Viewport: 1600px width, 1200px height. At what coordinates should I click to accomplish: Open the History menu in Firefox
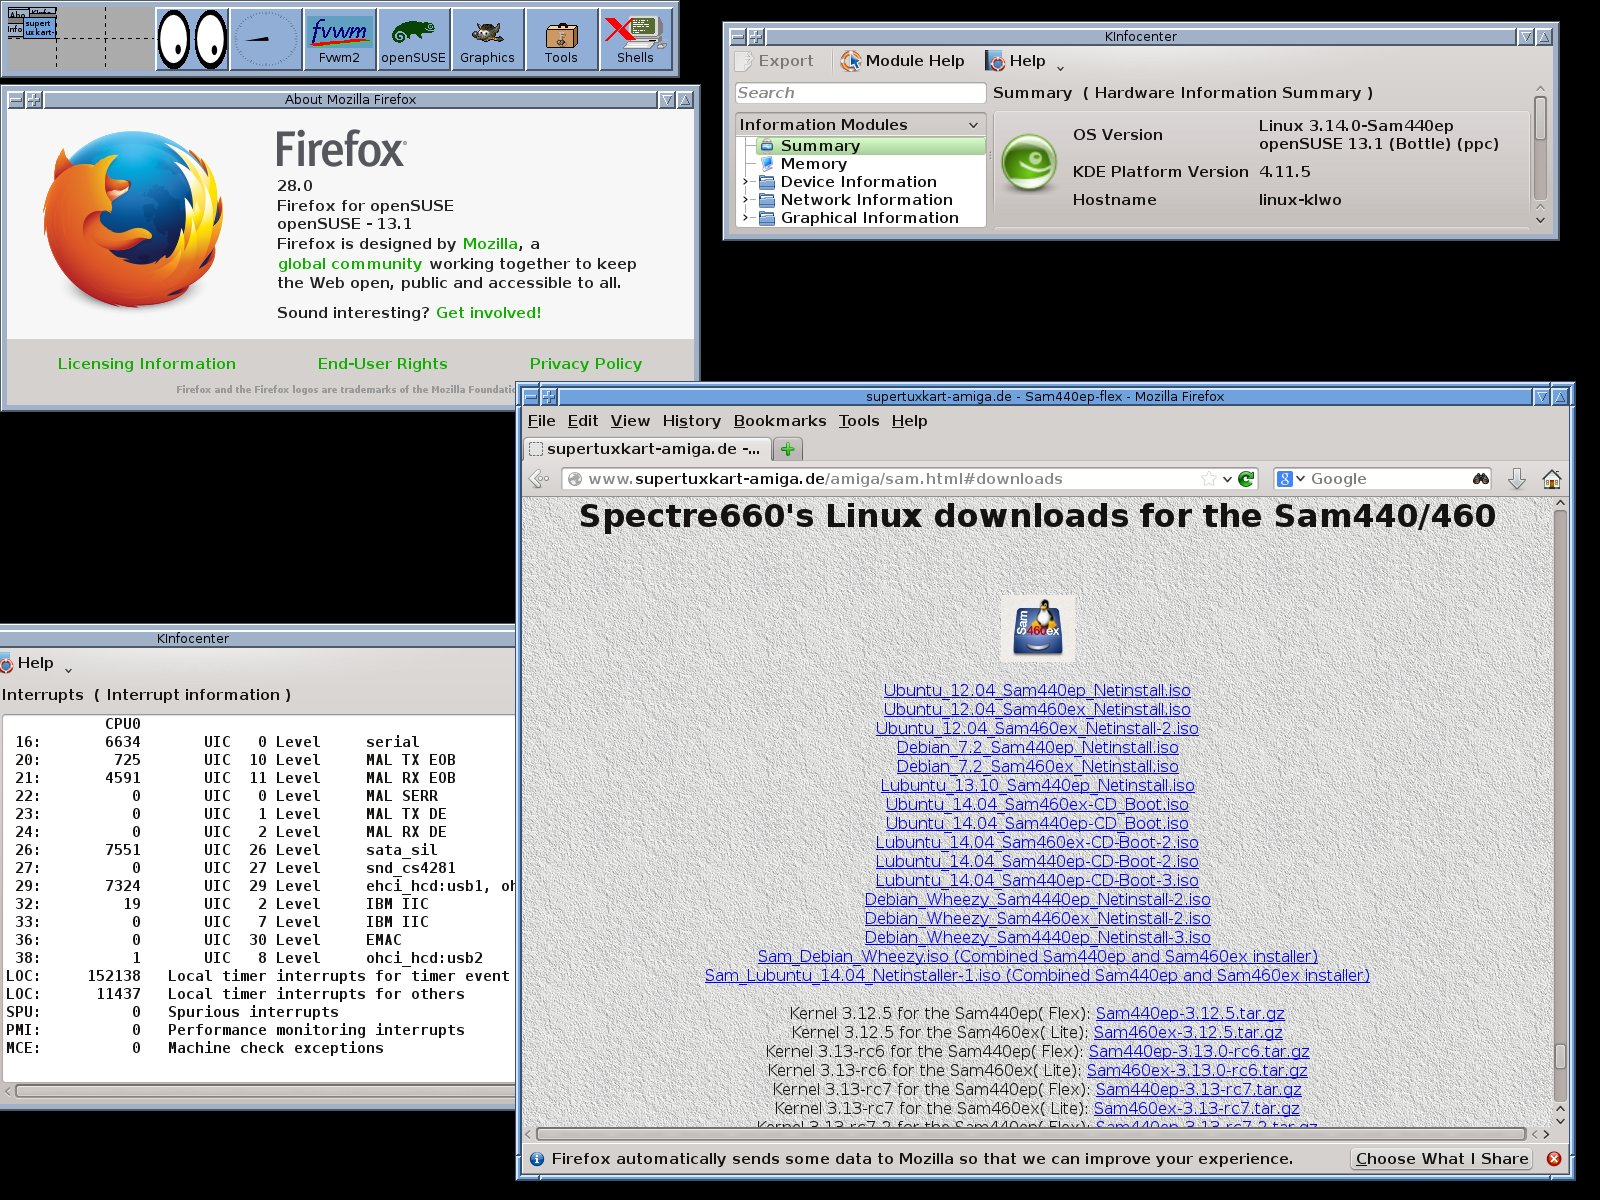point(691,421)
